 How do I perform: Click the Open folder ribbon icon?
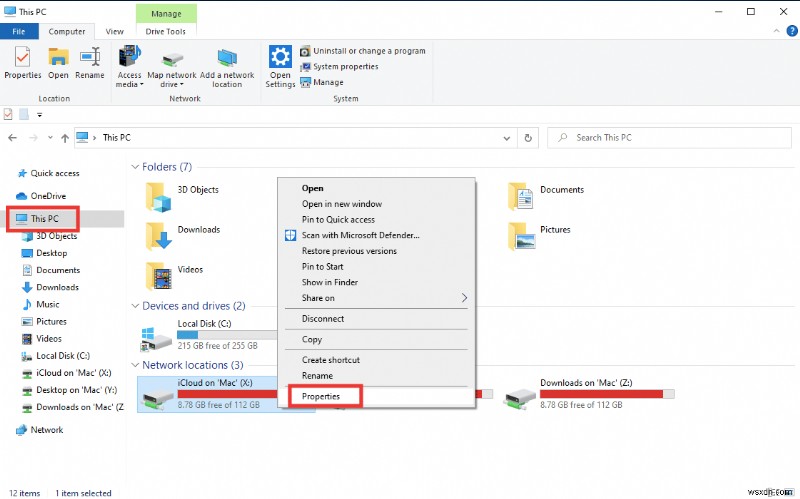click(x=58, y=57)
